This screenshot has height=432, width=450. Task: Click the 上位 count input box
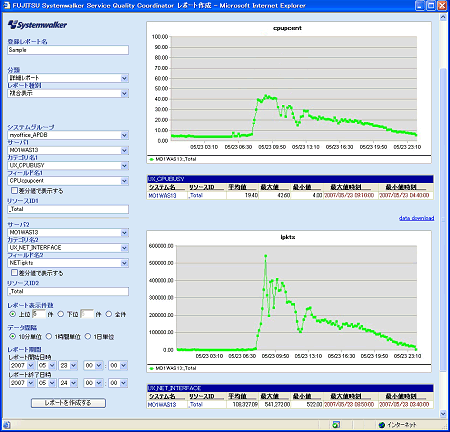[39, 314]
